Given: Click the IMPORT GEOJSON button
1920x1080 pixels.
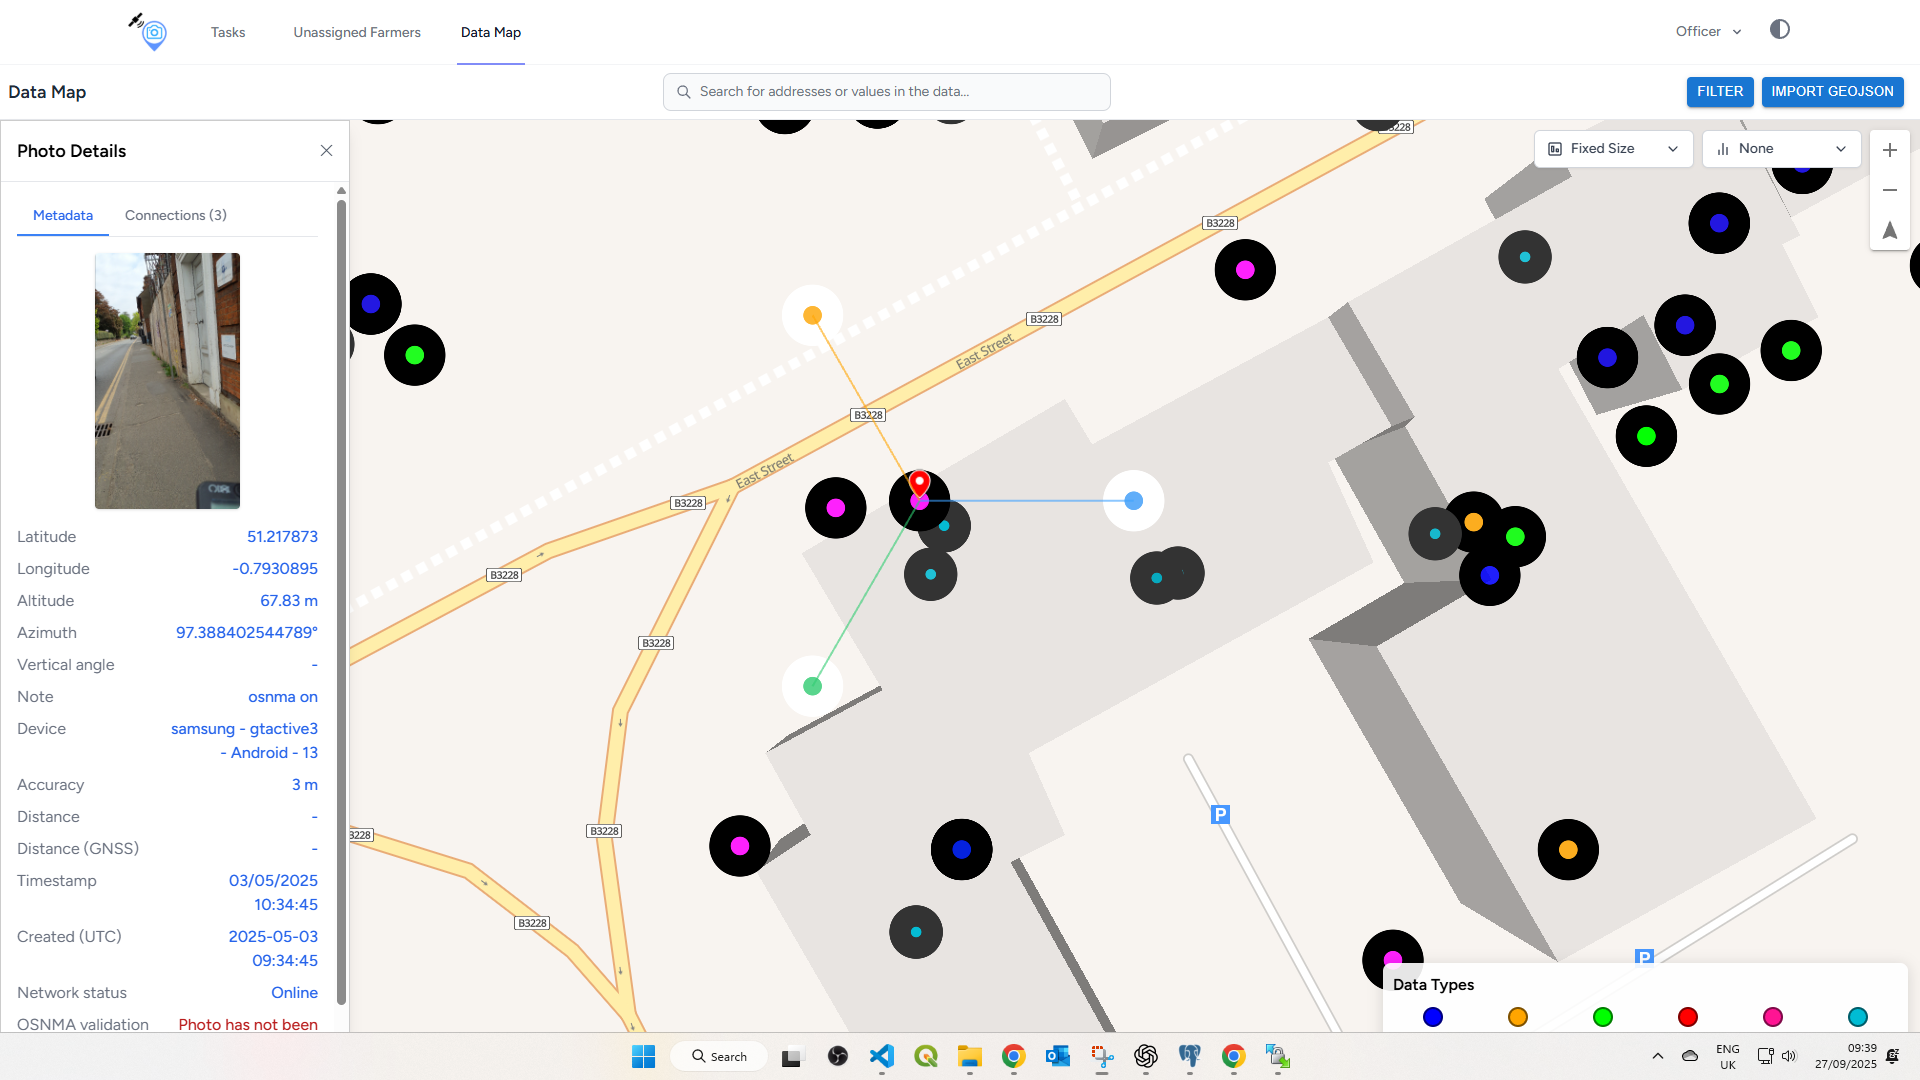Looking at the screenshot, I should (1832, 91).
